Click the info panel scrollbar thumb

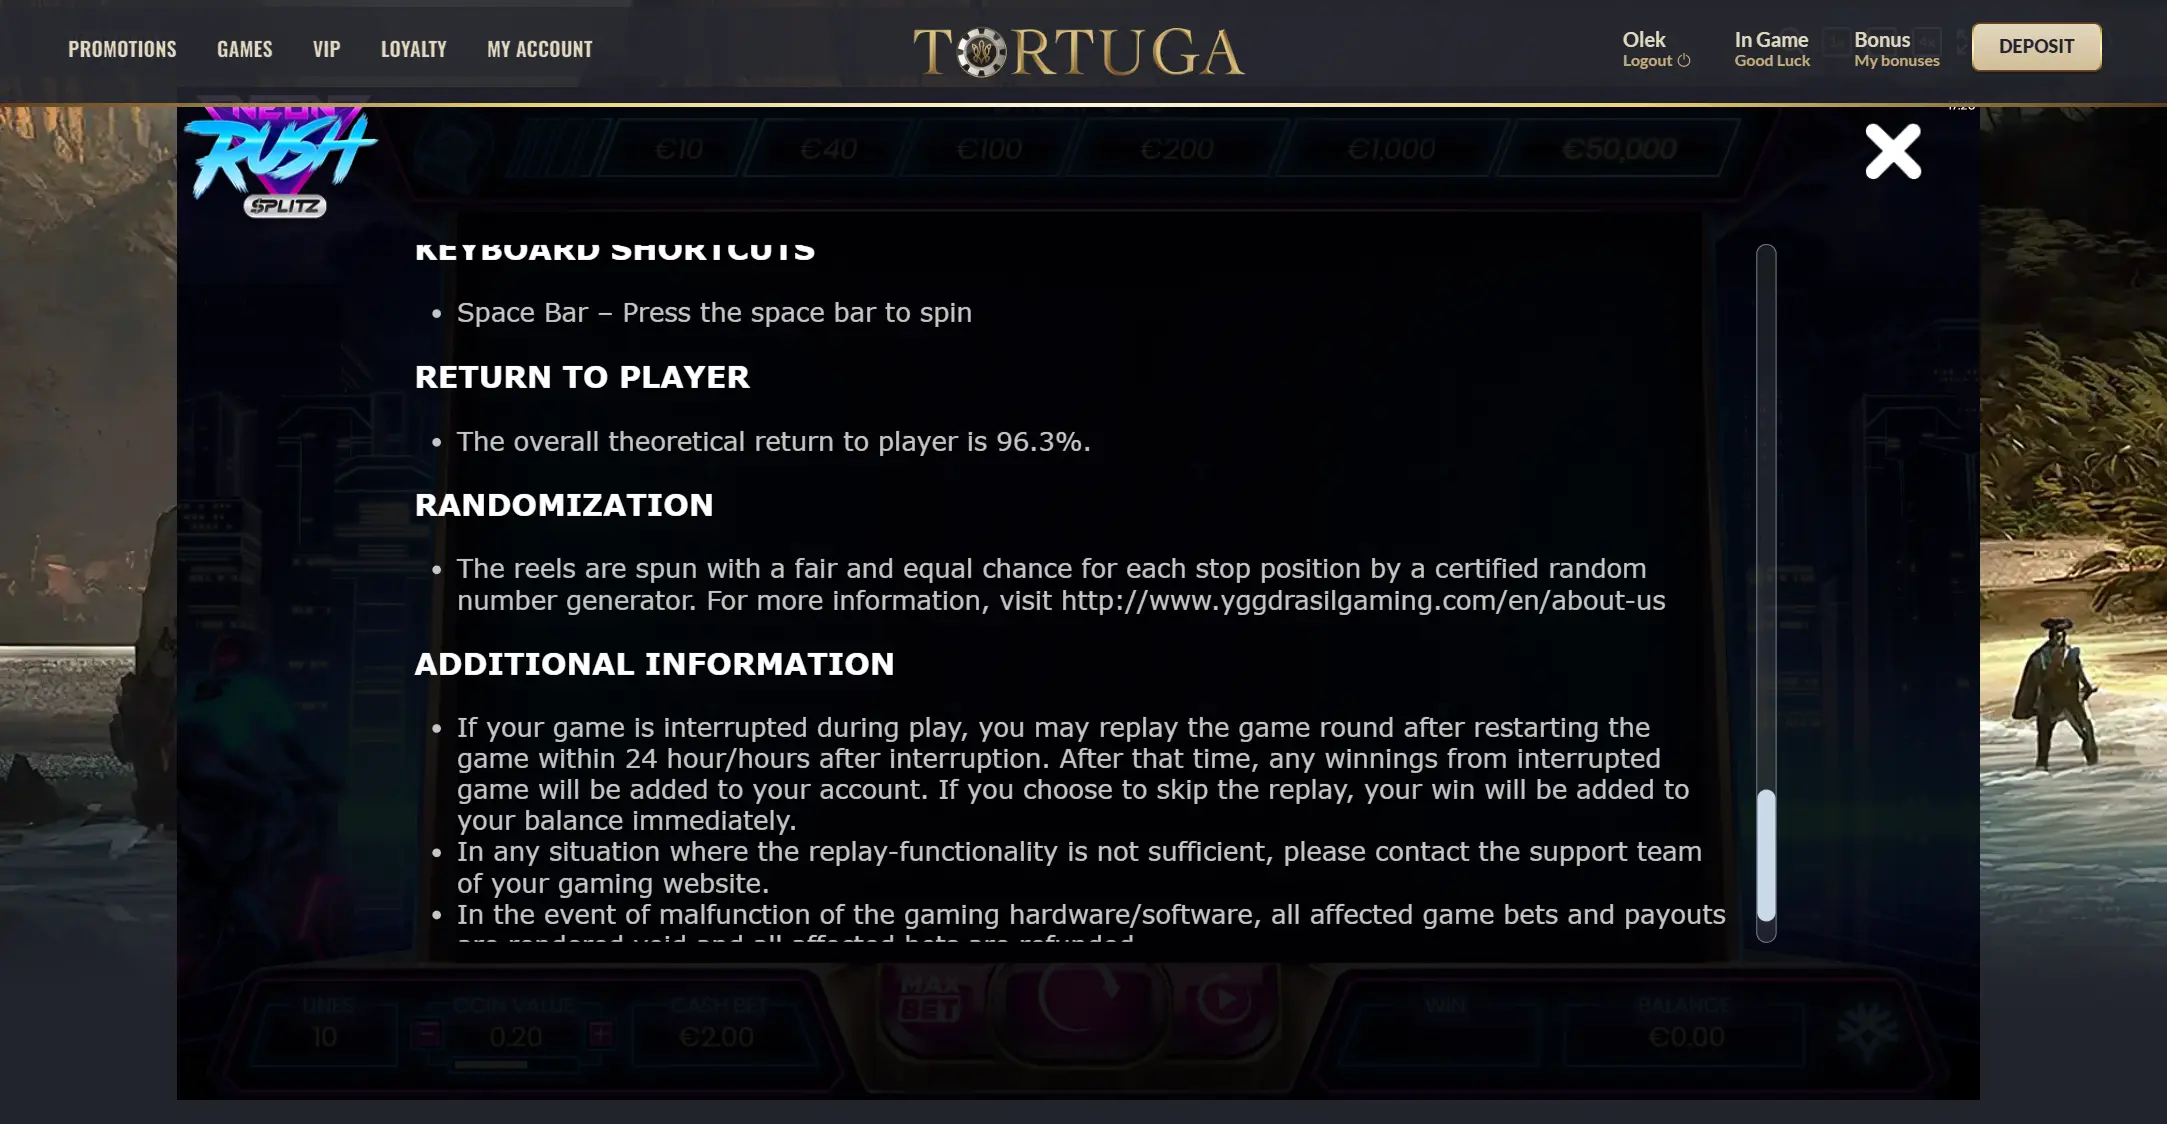pos(1767,855)
